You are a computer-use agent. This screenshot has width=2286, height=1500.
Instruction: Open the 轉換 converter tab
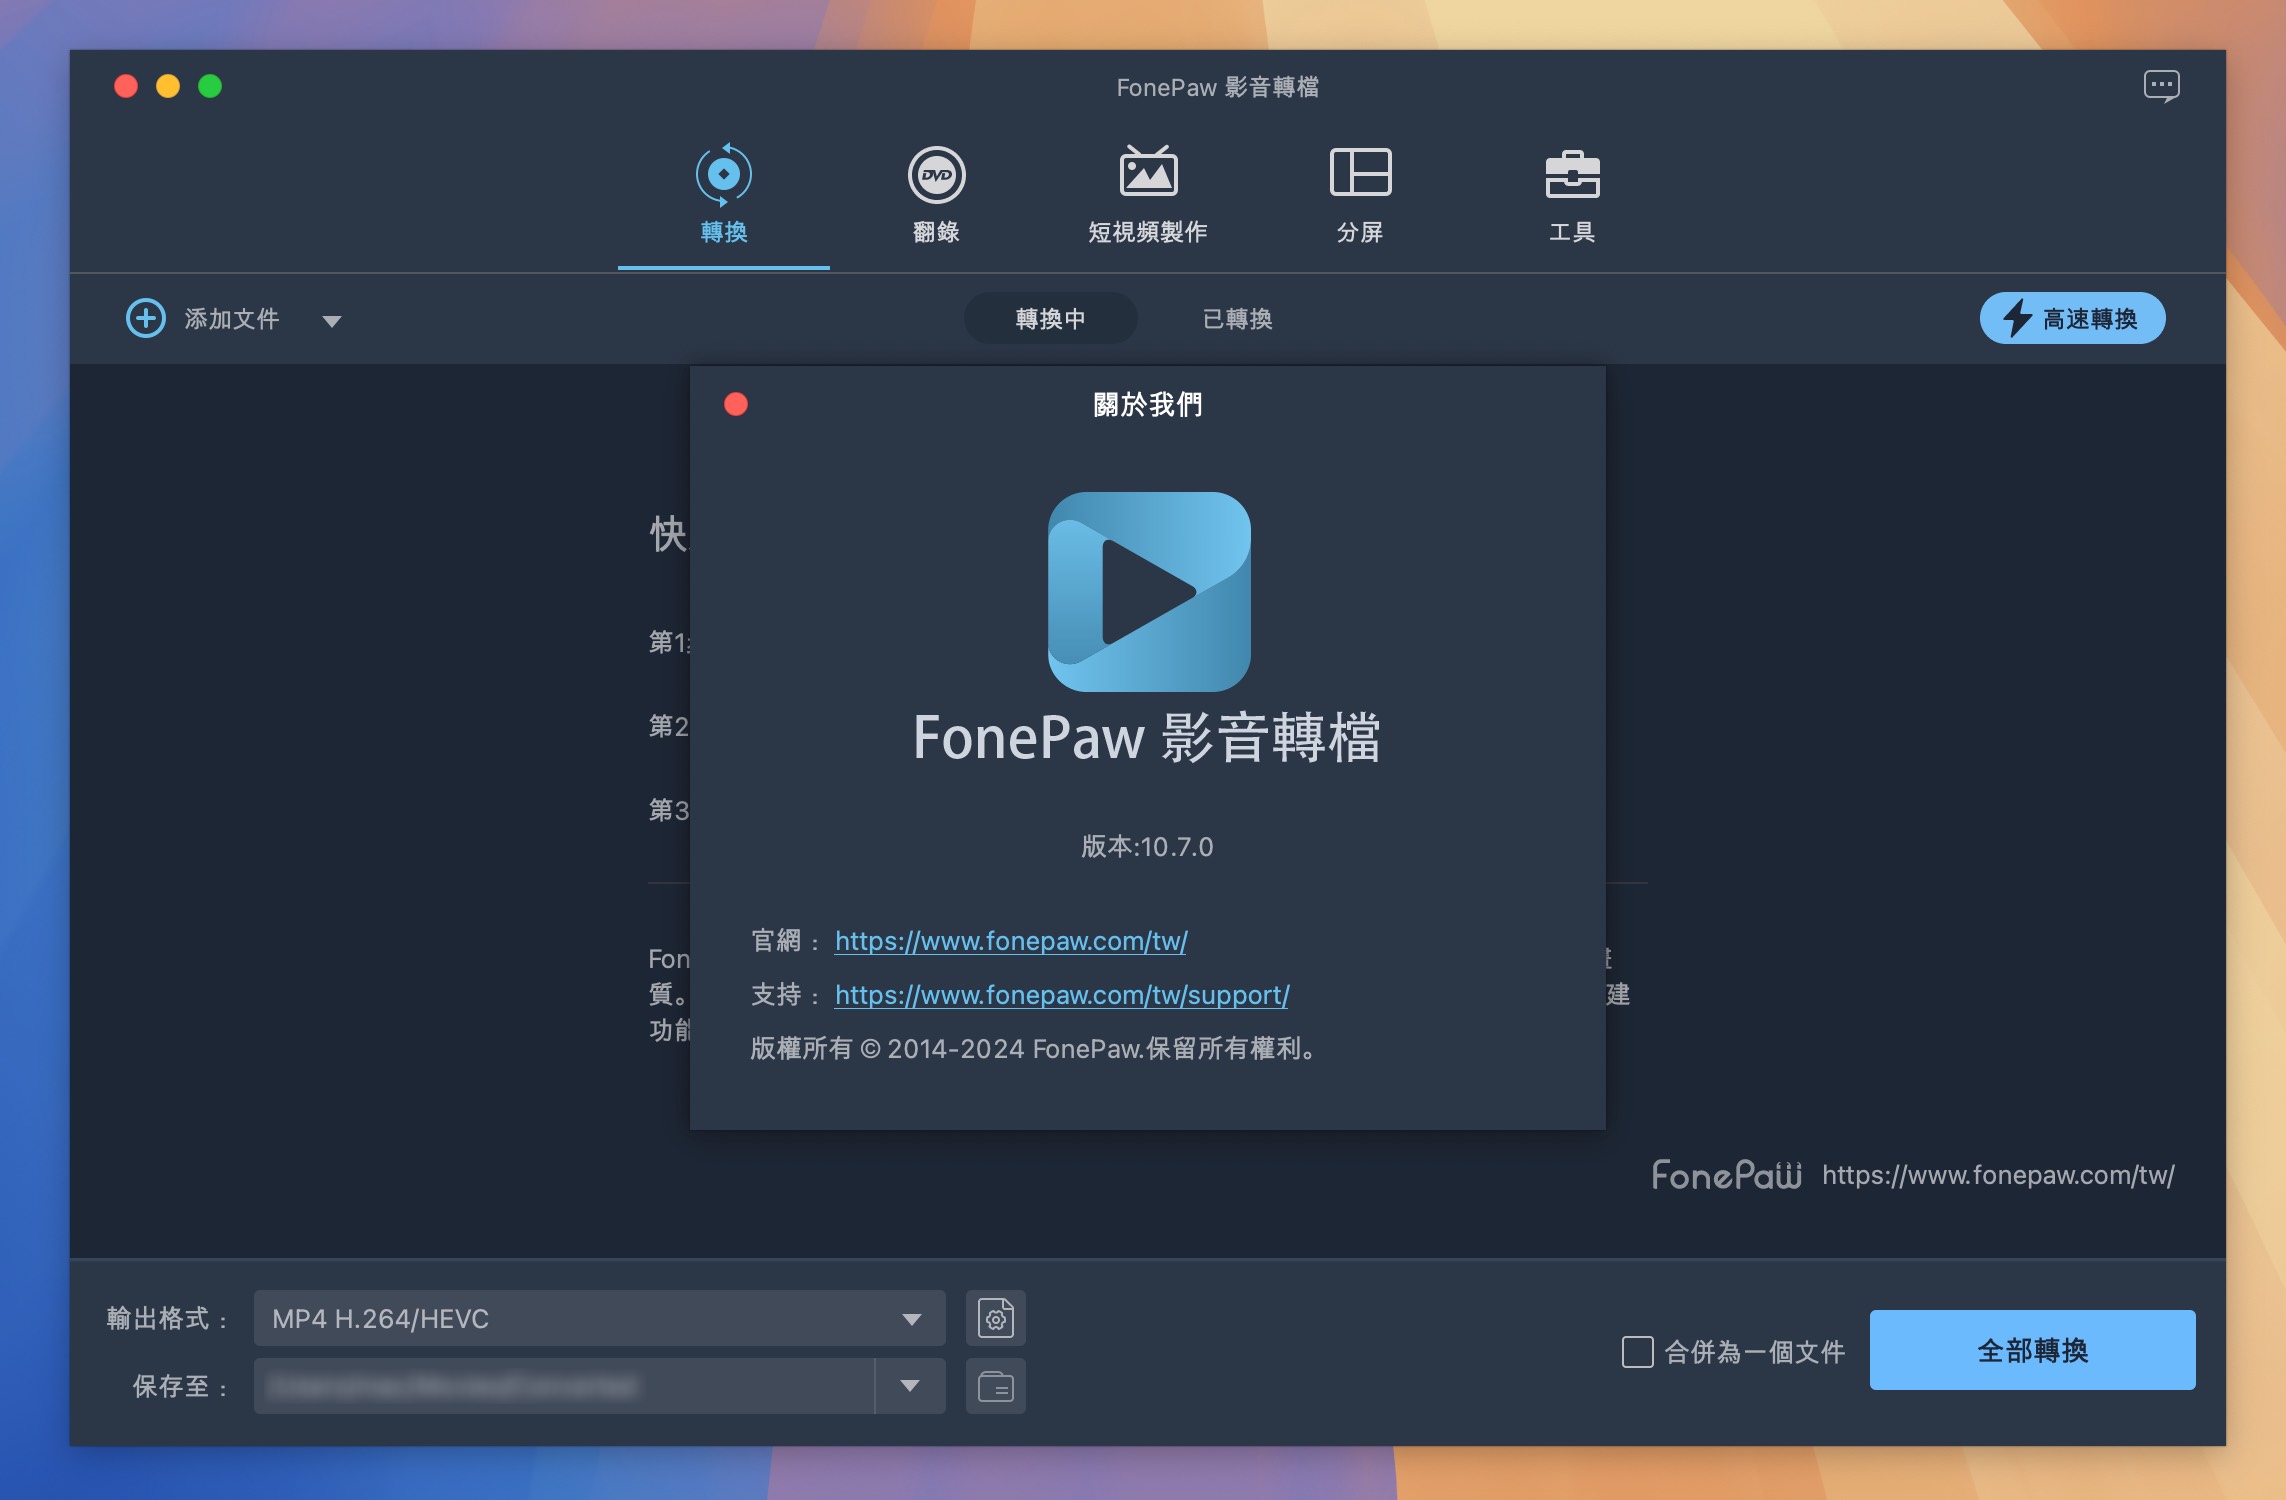(x=724, y=196)
